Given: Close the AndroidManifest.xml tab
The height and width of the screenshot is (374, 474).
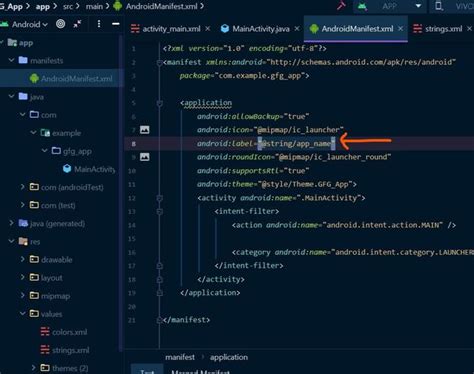Looking at the screenshot, I should (x=400, y=29).
